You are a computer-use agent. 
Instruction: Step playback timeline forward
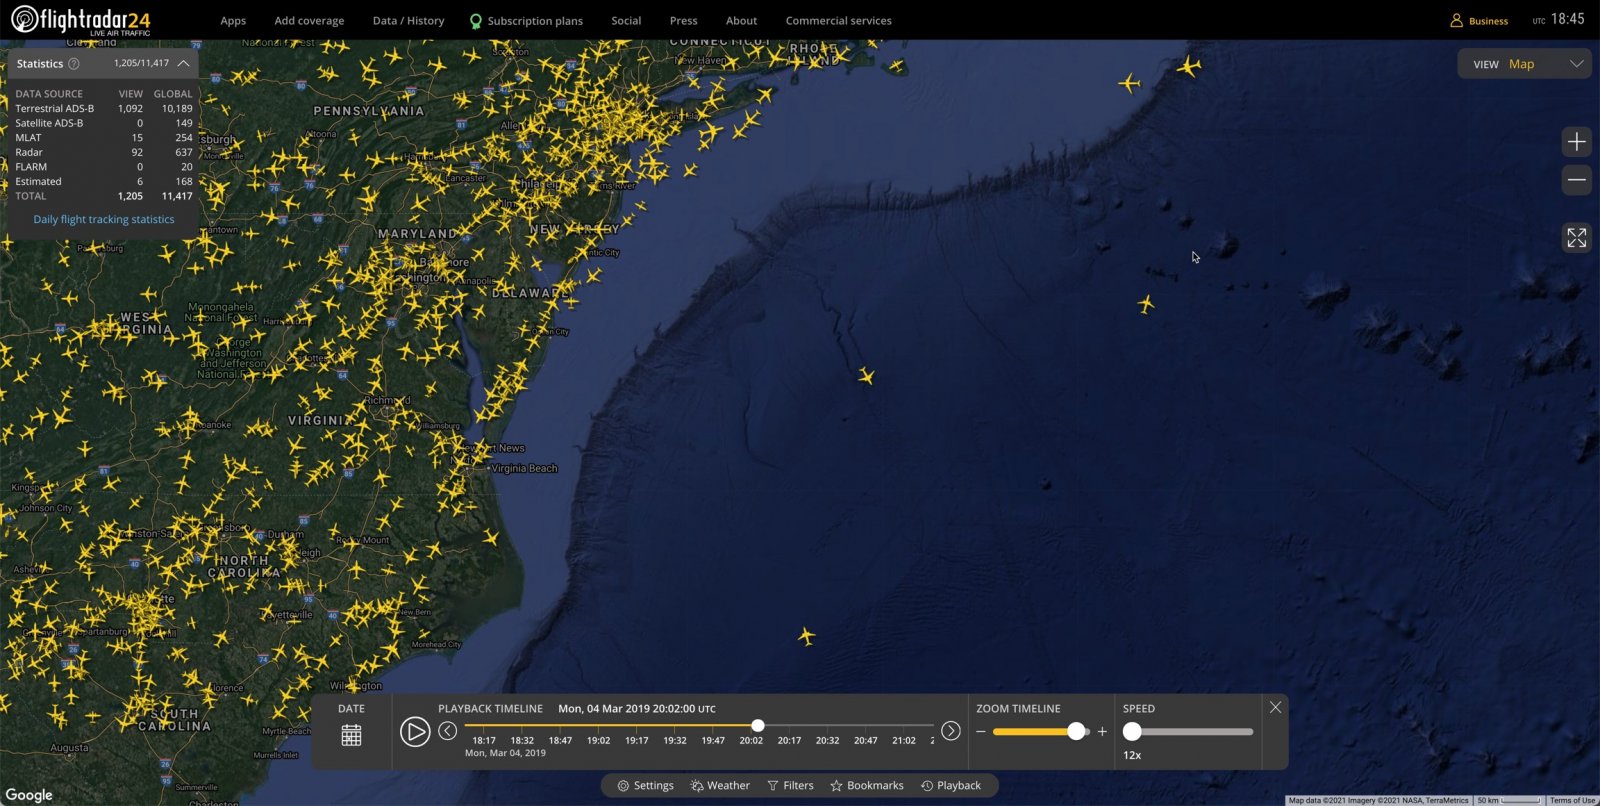[950, 731]
